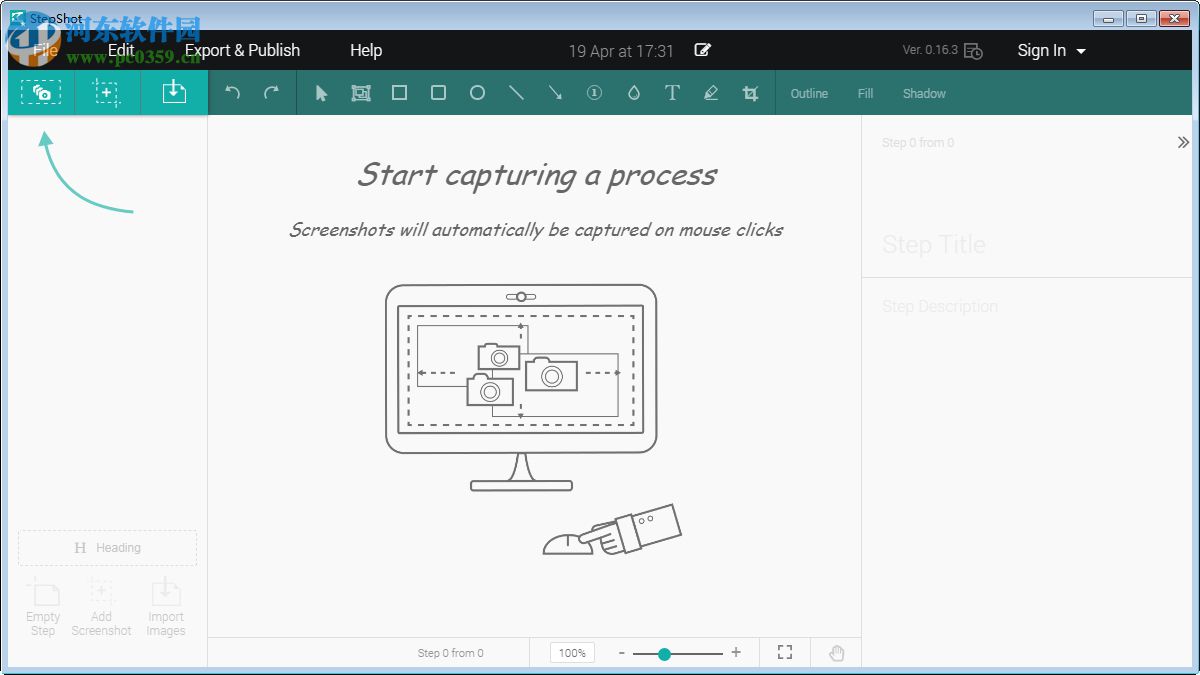
Task: Open the Shadow options
Action: tap(924, 93)
